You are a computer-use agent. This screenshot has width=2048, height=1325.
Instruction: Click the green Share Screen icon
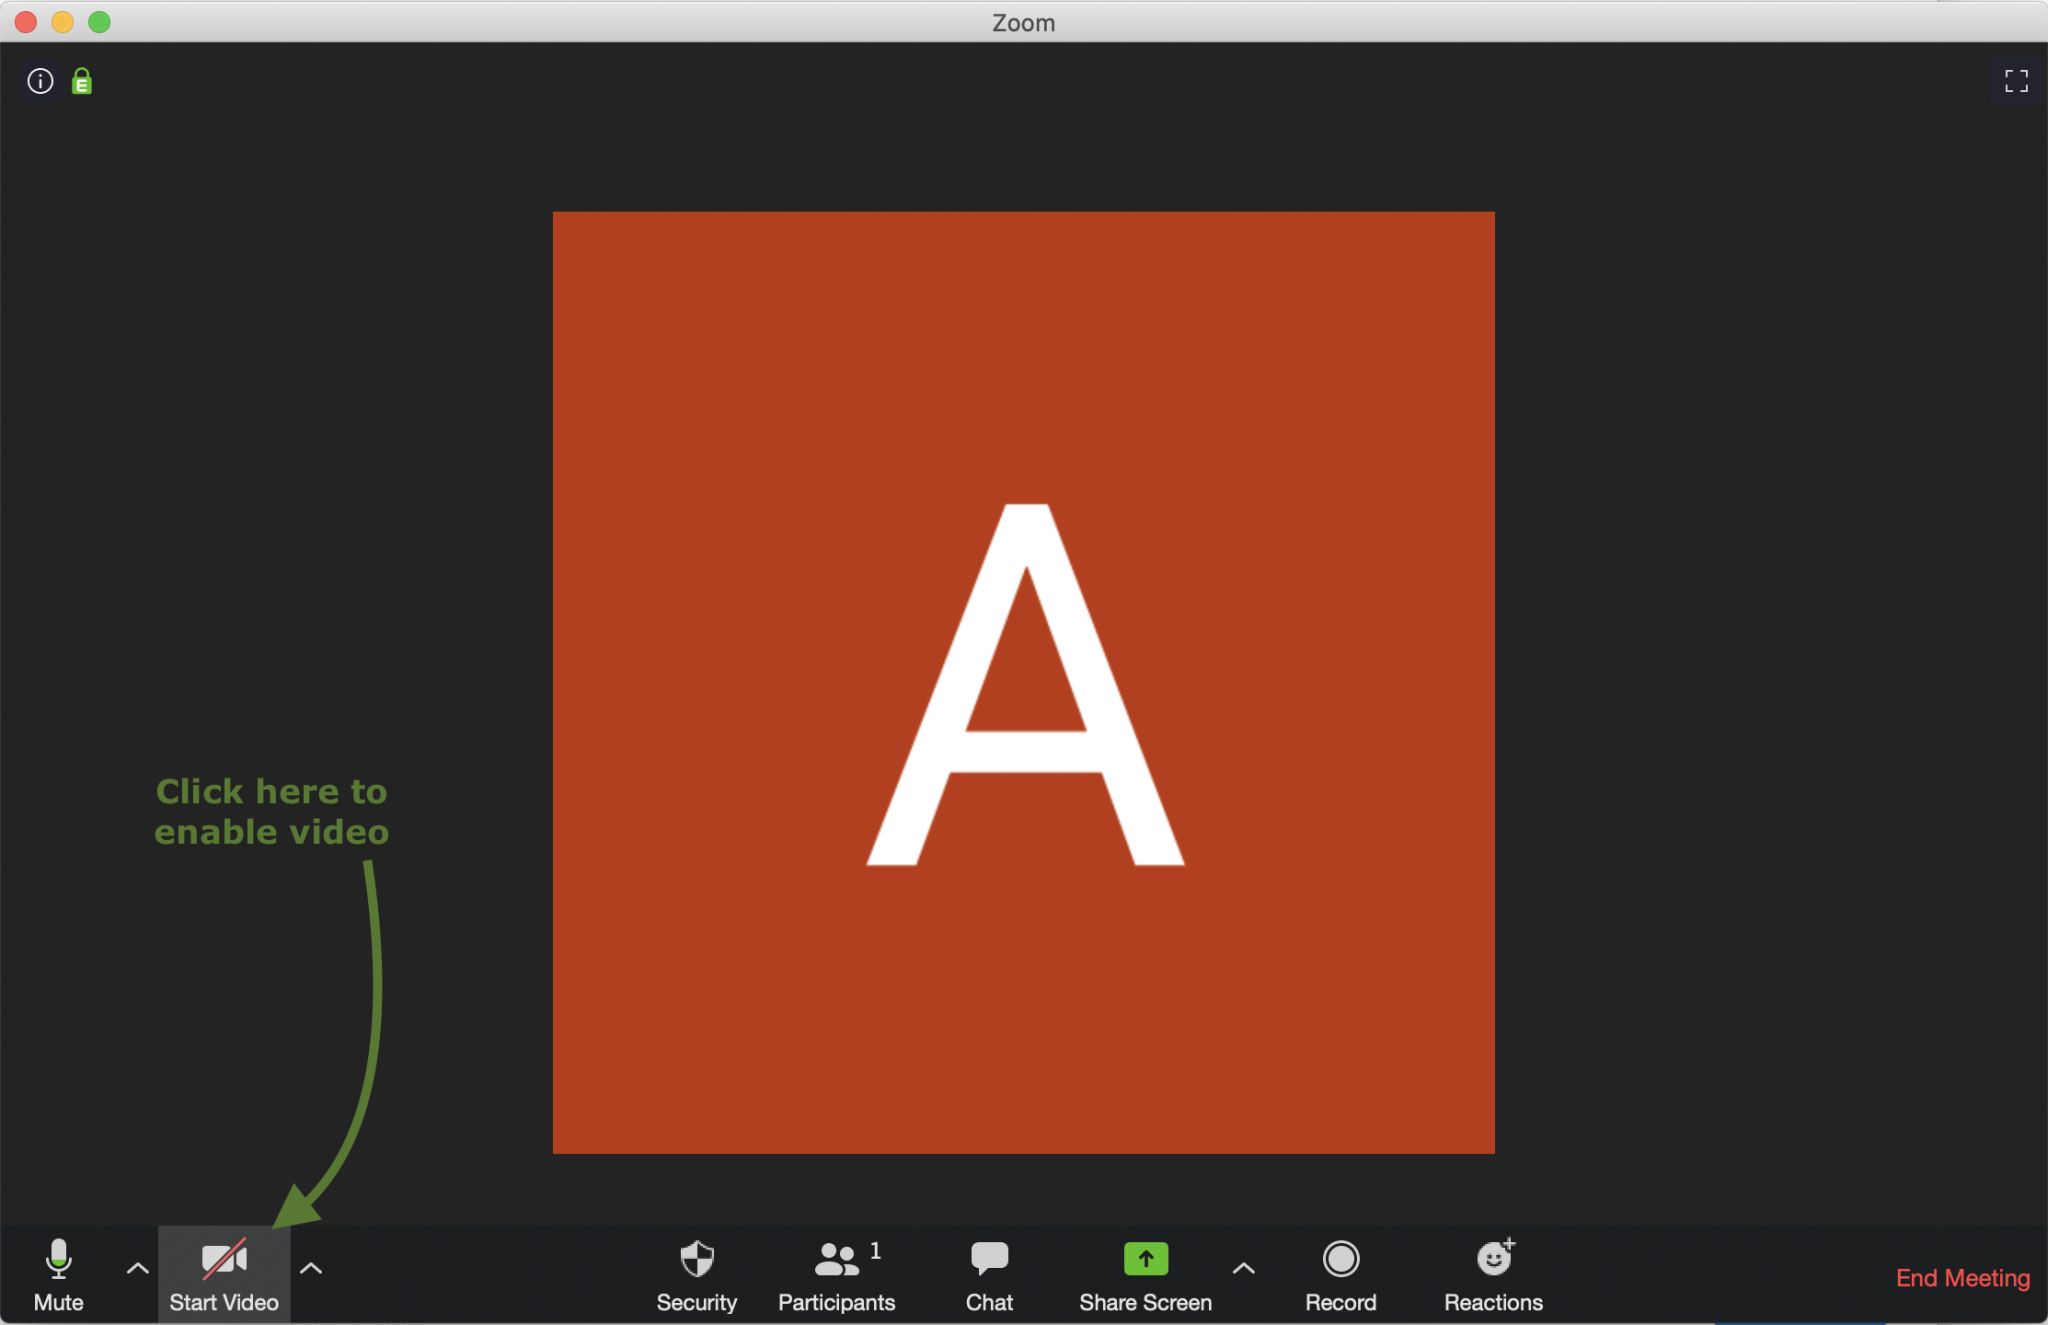pyautogui.click(x=1145, y=1259)
